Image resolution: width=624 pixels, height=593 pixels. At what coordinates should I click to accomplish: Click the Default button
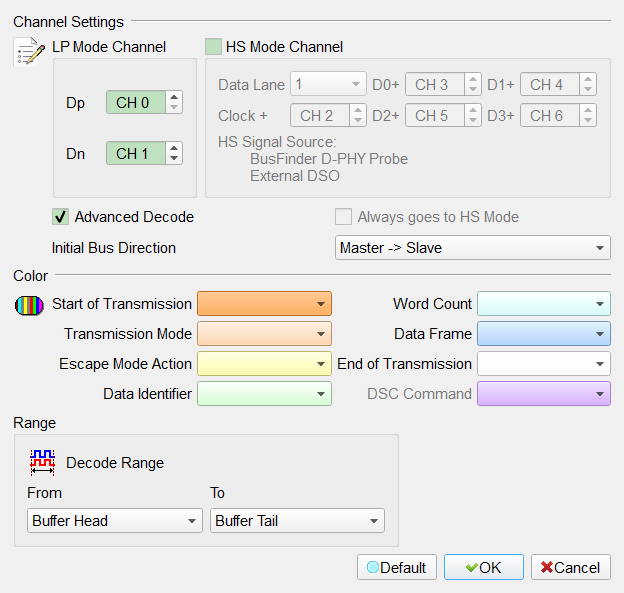396,567
